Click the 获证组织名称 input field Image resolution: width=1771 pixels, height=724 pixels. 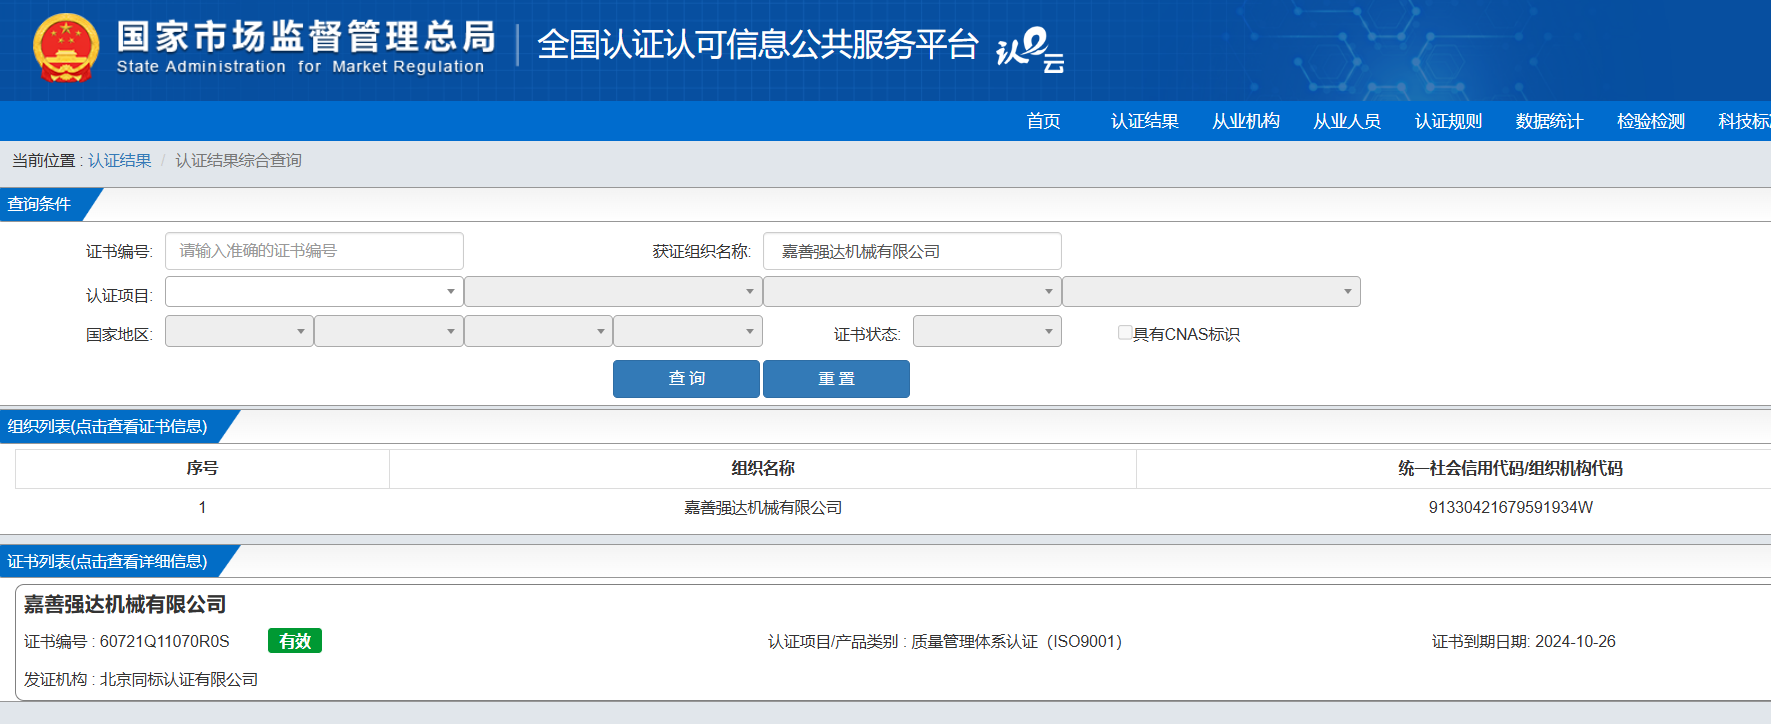[912, 251]
